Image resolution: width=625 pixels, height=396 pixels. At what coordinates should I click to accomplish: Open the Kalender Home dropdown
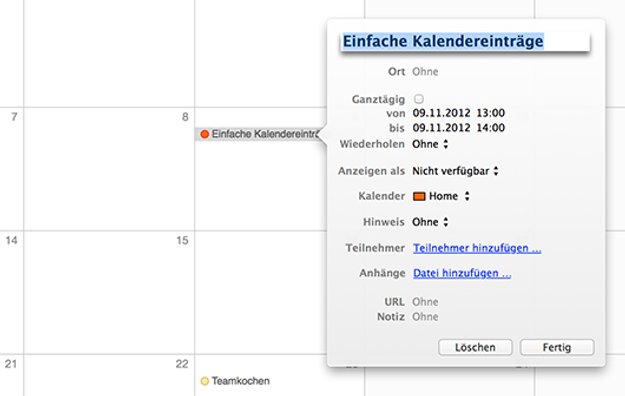click(441, 196)
